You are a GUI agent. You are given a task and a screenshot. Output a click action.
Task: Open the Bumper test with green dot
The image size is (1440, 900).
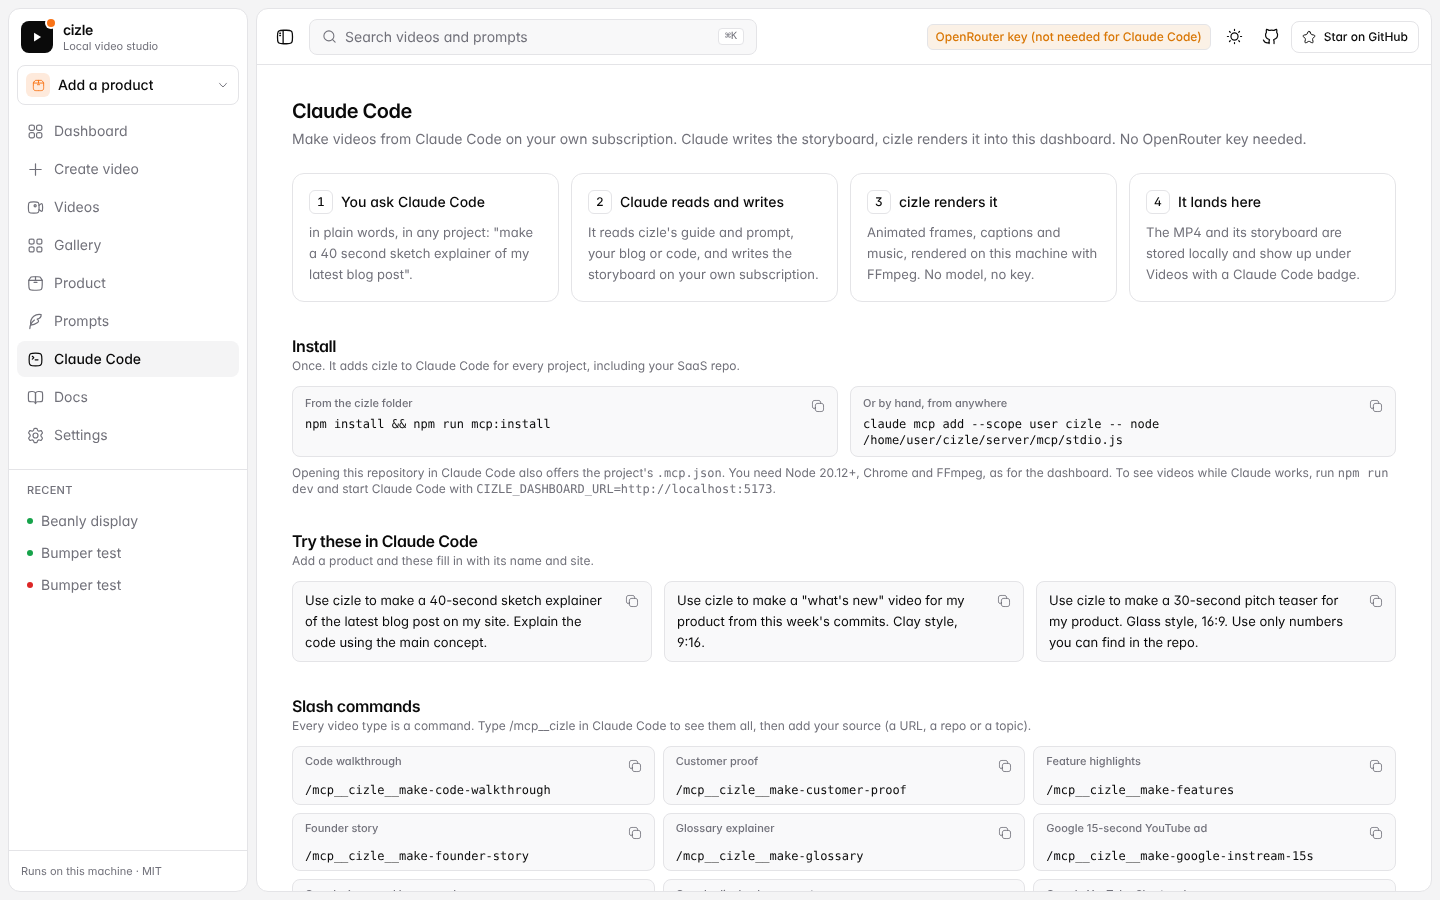(128, 553)
